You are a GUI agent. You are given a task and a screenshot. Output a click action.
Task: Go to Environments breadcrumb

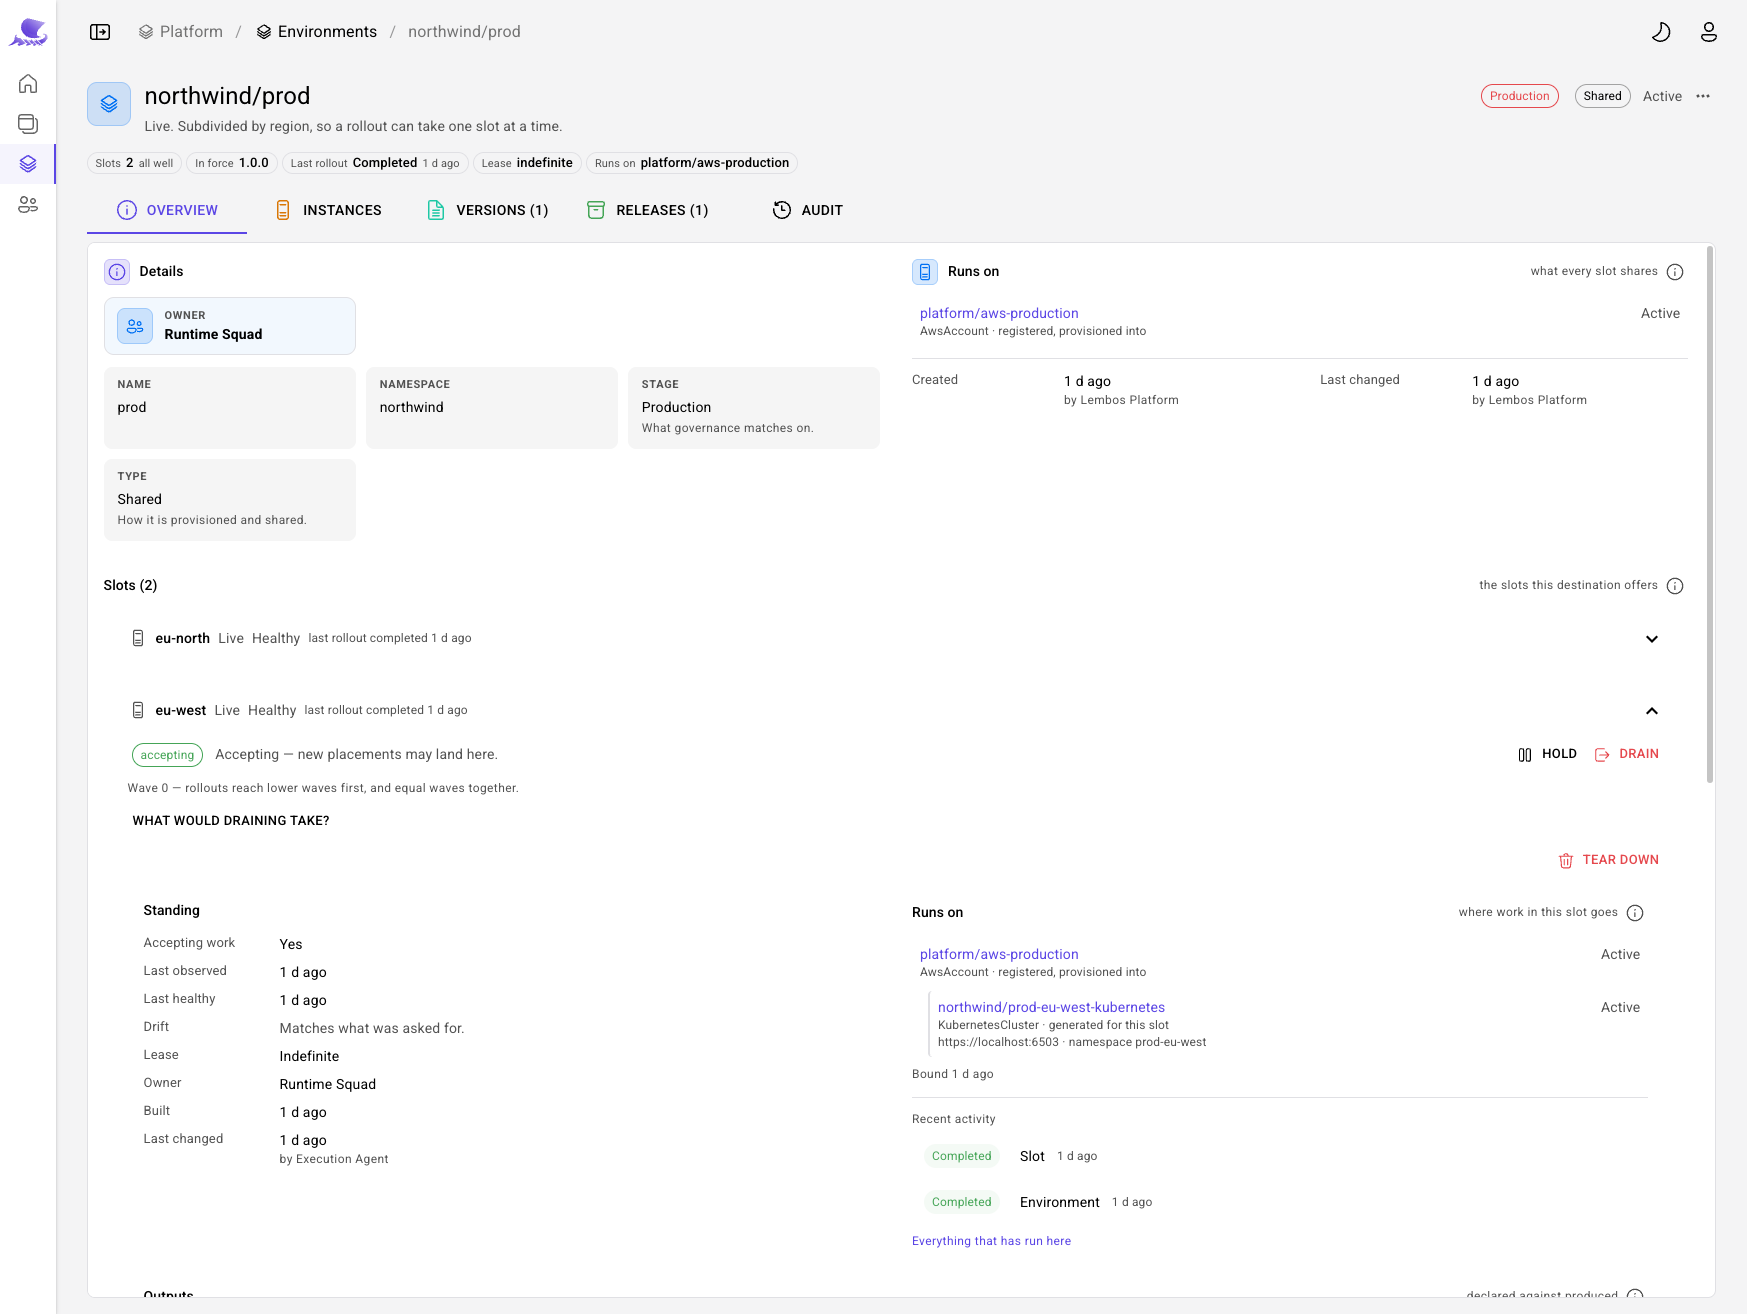(317, 32)
